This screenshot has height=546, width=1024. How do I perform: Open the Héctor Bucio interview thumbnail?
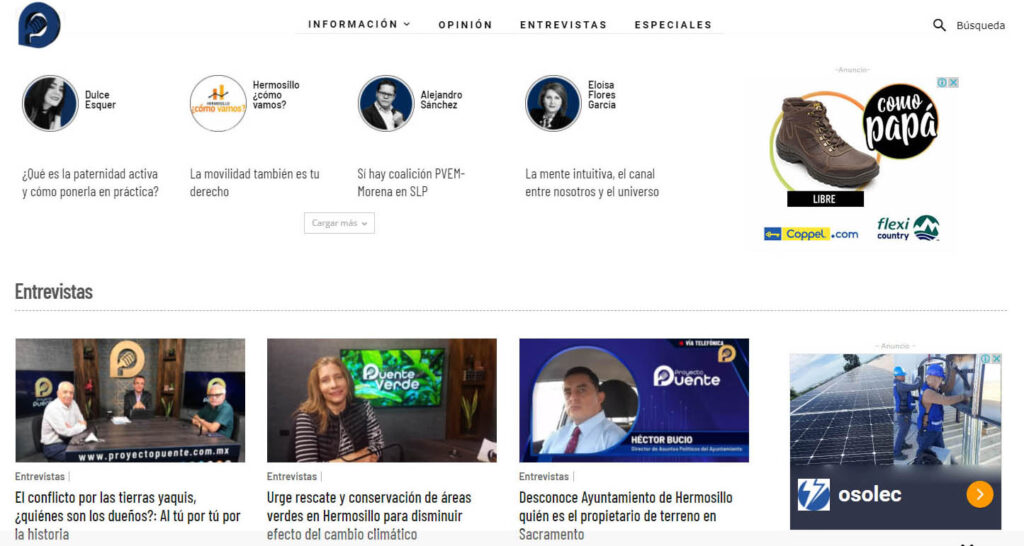(633, 400)
